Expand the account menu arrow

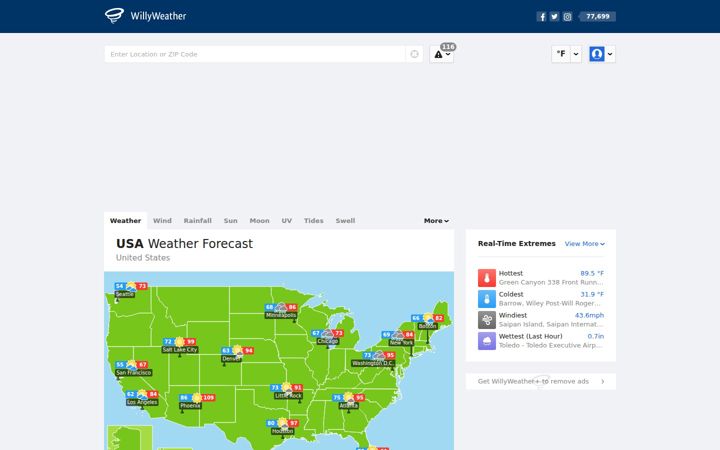tap(610, 54)
